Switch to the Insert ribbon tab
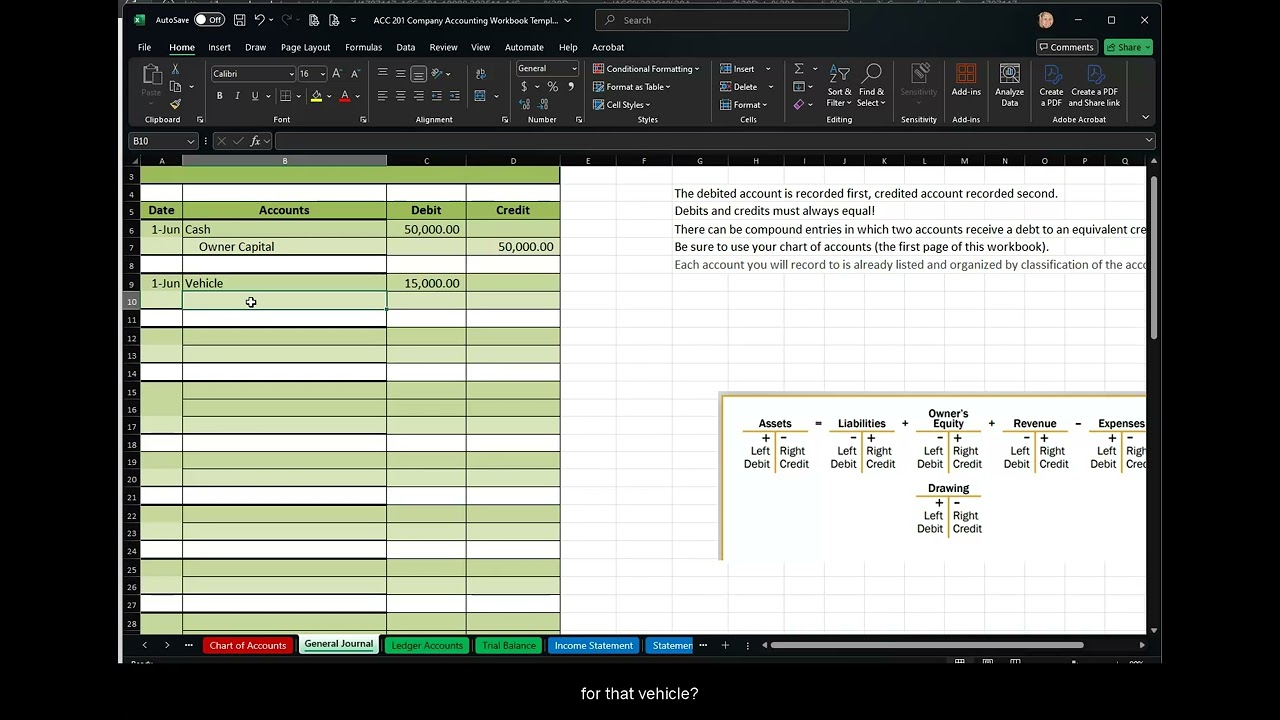The image size is (1280, 720). click(219, 47)
